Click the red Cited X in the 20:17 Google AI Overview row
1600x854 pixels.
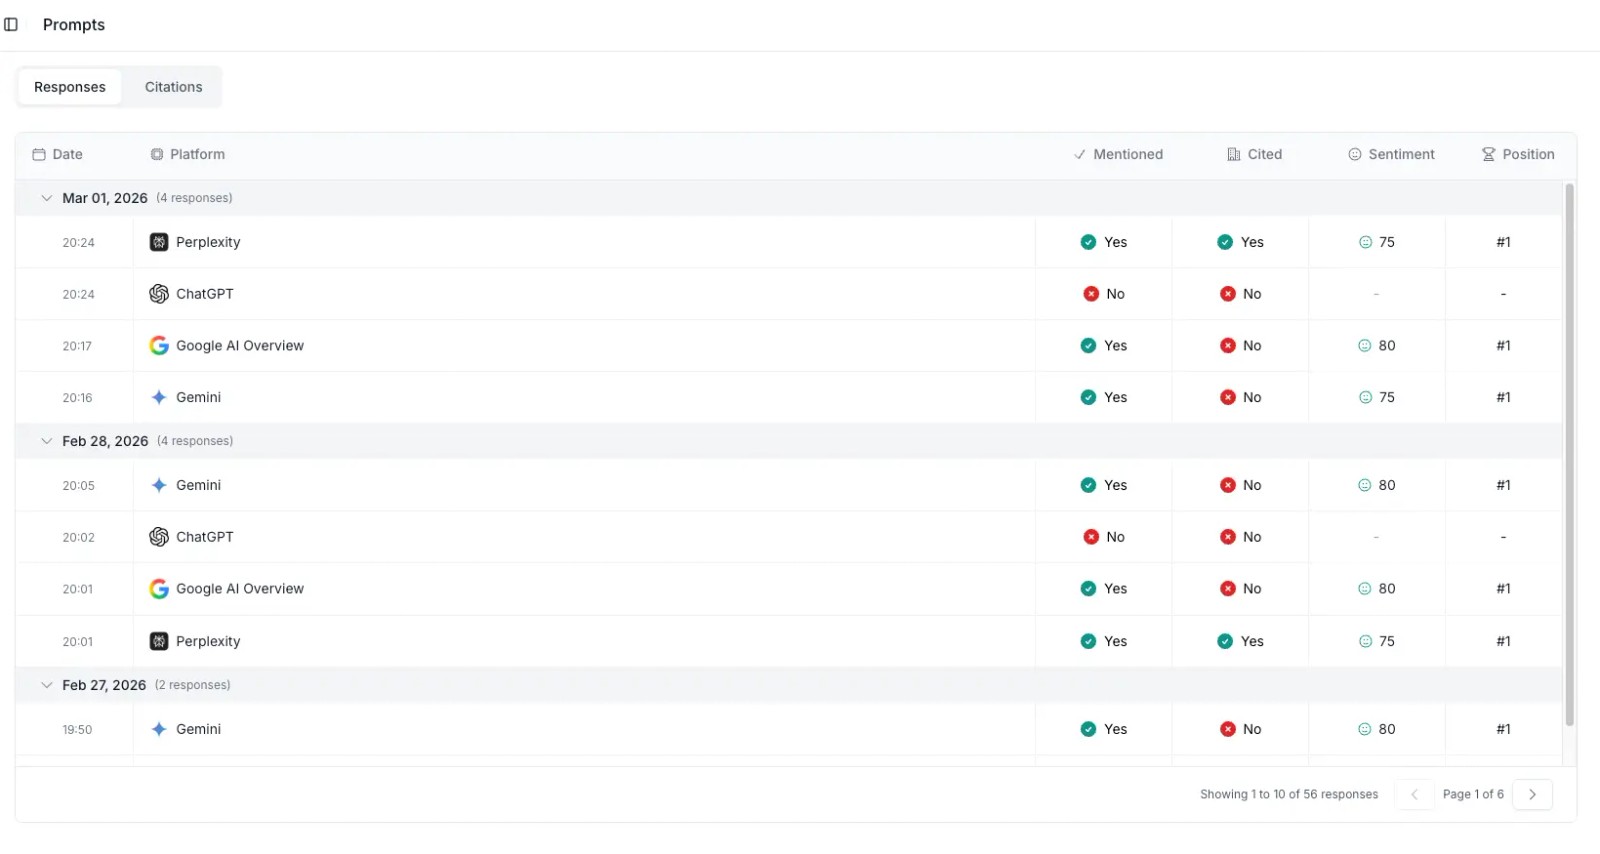click(x=1228, y=345)
